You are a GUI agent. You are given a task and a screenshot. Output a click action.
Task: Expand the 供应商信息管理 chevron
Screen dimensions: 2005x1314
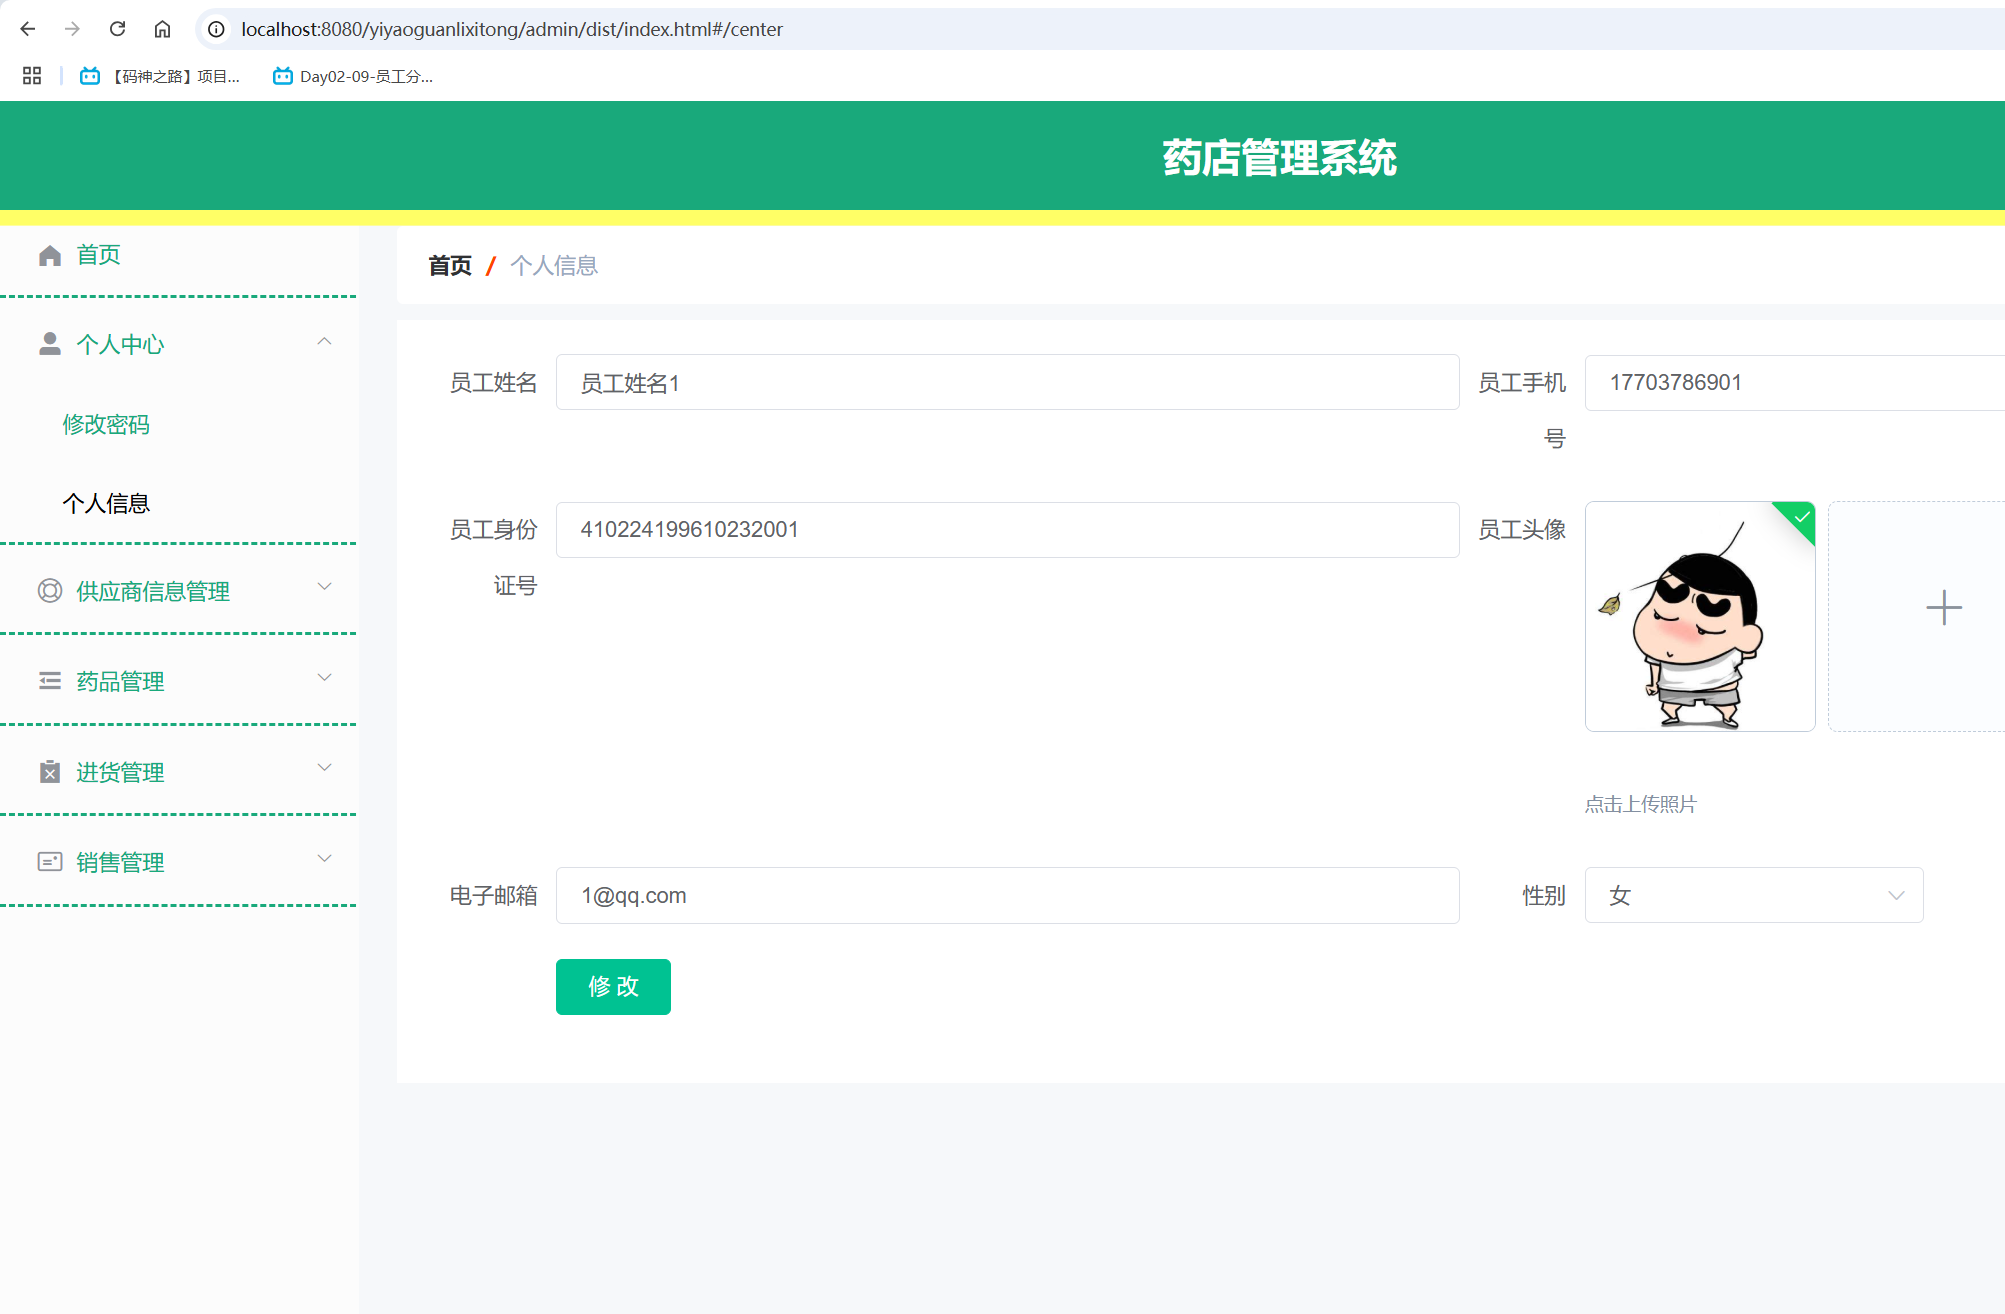pos(324,587)
